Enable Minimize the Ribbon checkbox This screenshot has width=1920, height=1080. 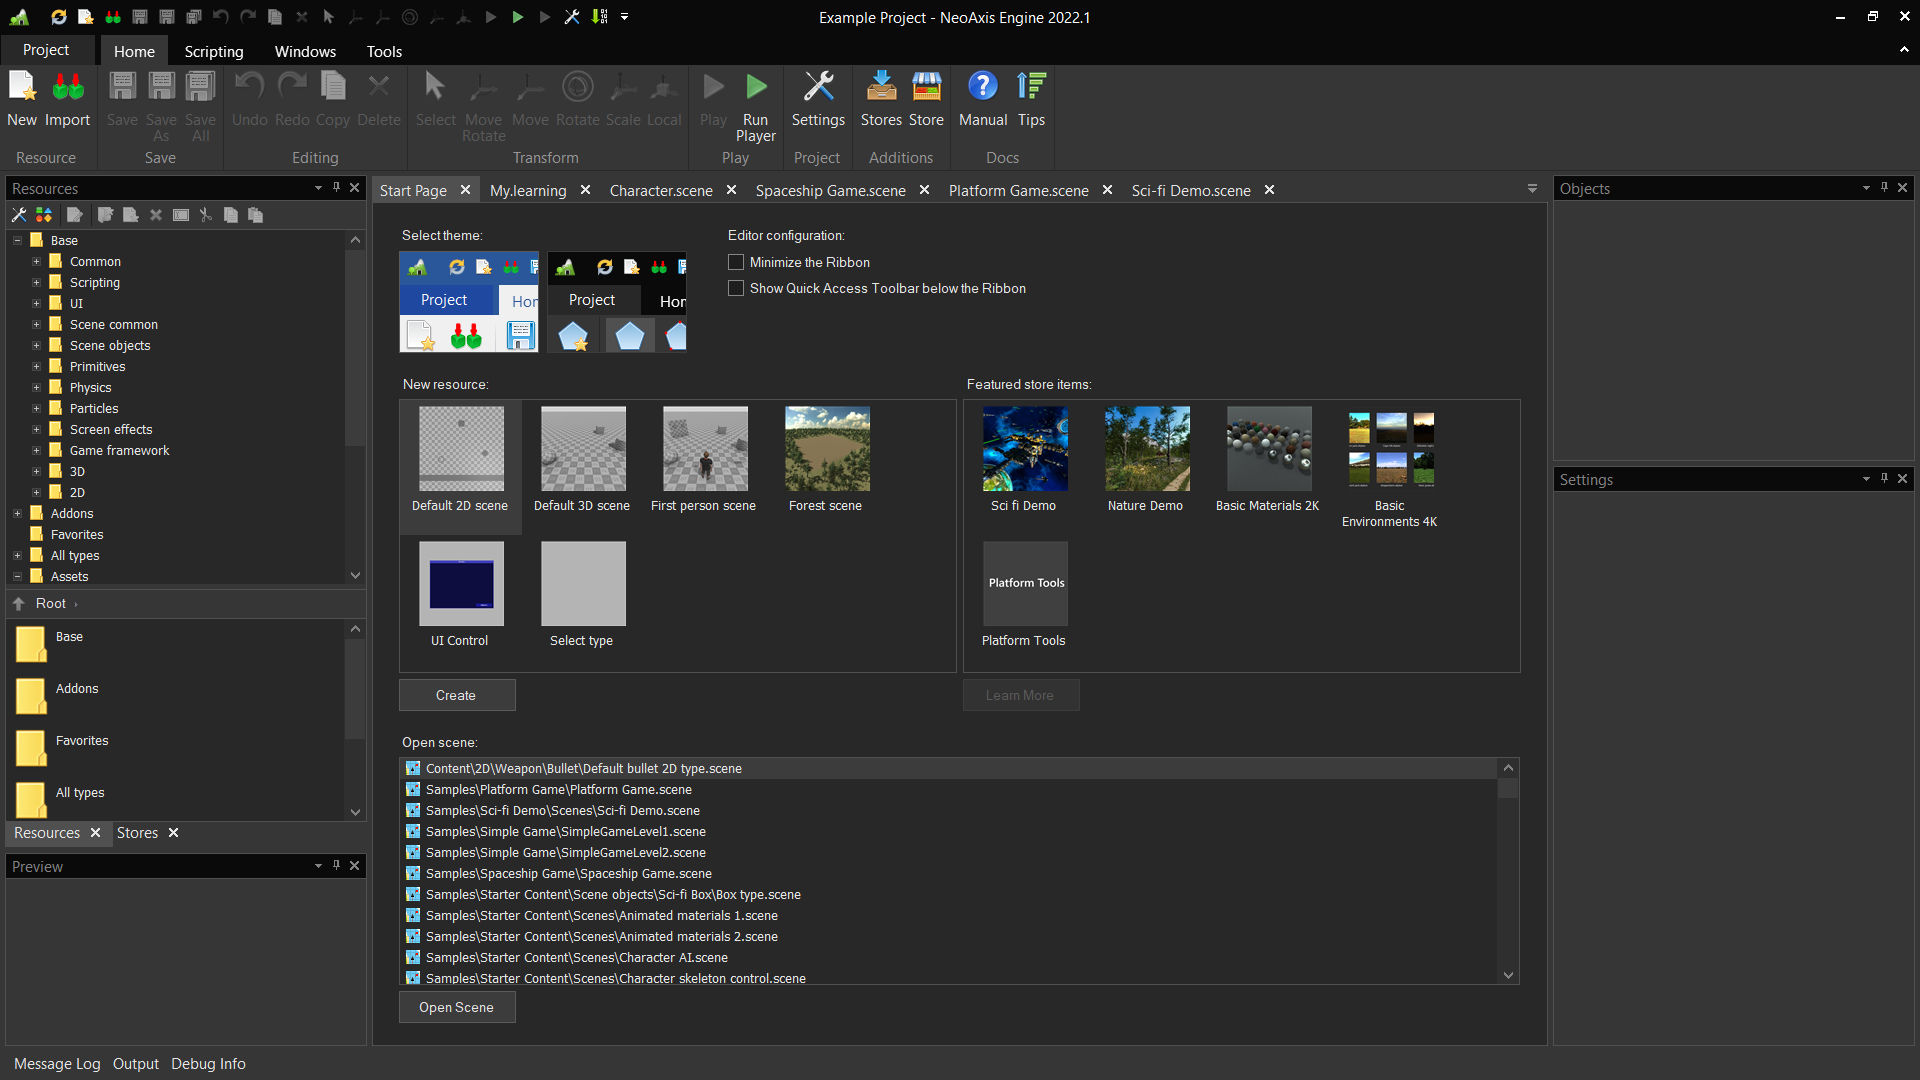[736, 262]
